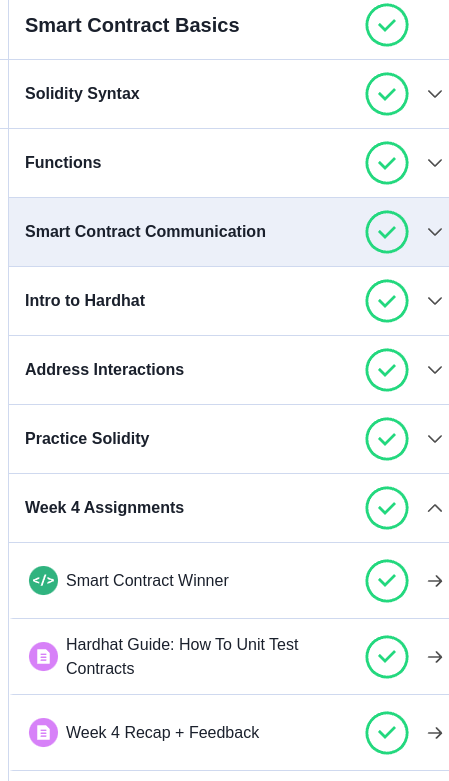Open Hardhat Guide lesson via its arrow icon

[435, 657]
